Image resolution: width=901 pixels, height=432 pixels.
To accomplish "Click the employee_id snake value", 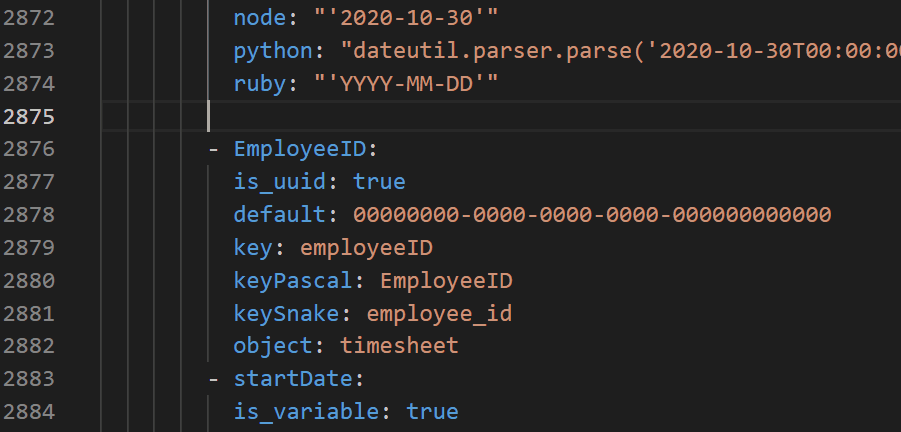I will (439, 314).
